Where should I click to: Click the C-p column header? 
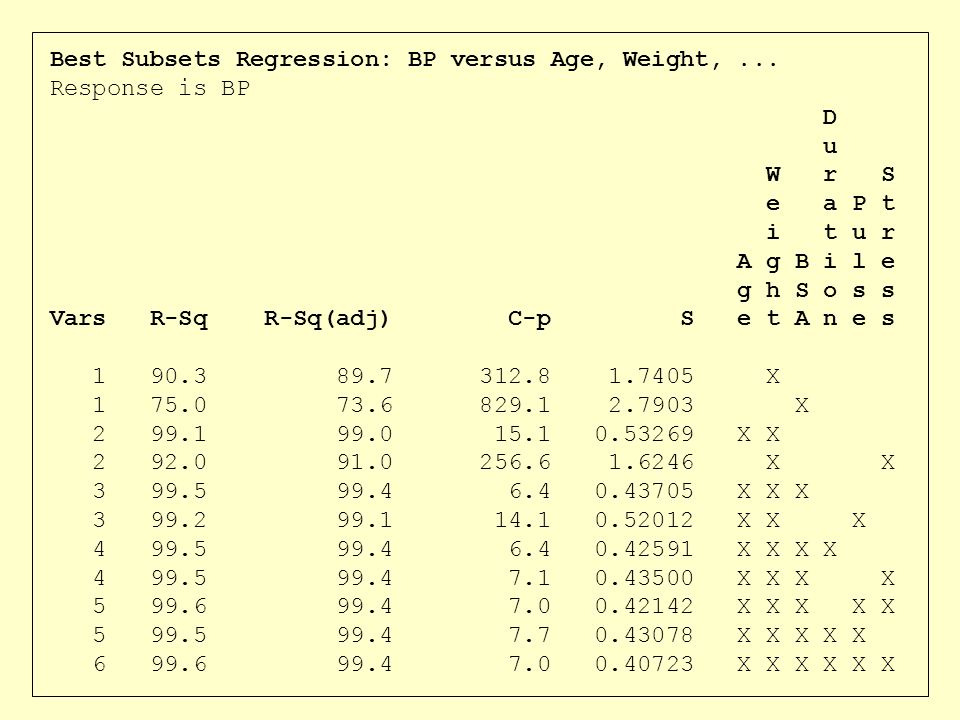click(x=530, y=319)
